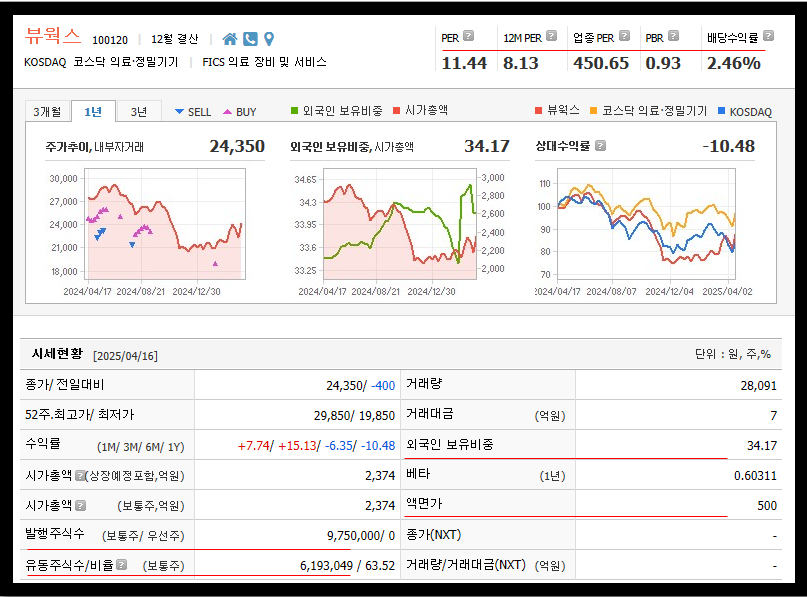Open help icon next to 배당수익률
807x597 pixels.
coord(768,36)
